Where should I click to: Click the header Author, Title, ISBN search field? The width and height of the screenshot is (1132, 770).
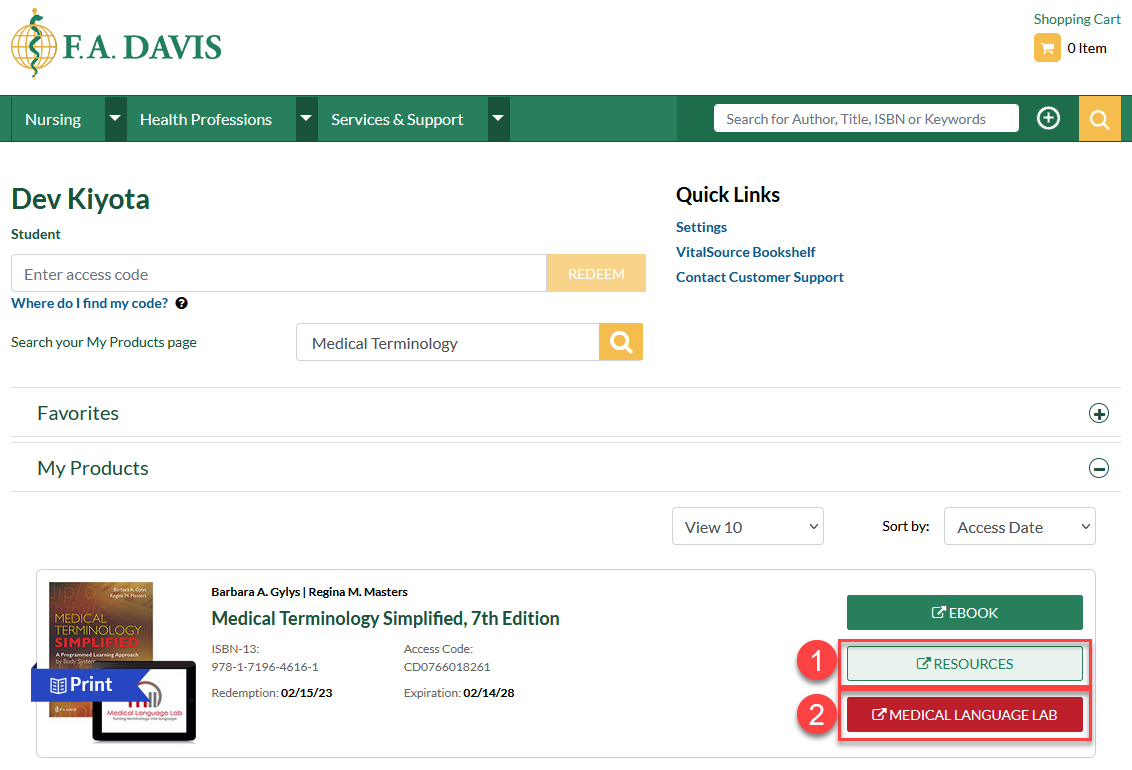(866, 118)
